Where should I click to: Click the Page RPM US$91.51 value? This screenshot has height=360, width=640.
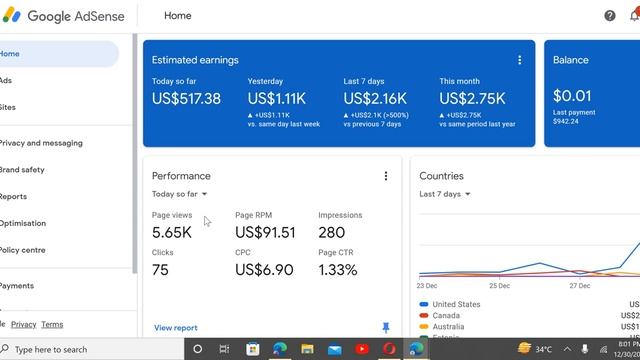coord(265,232)
